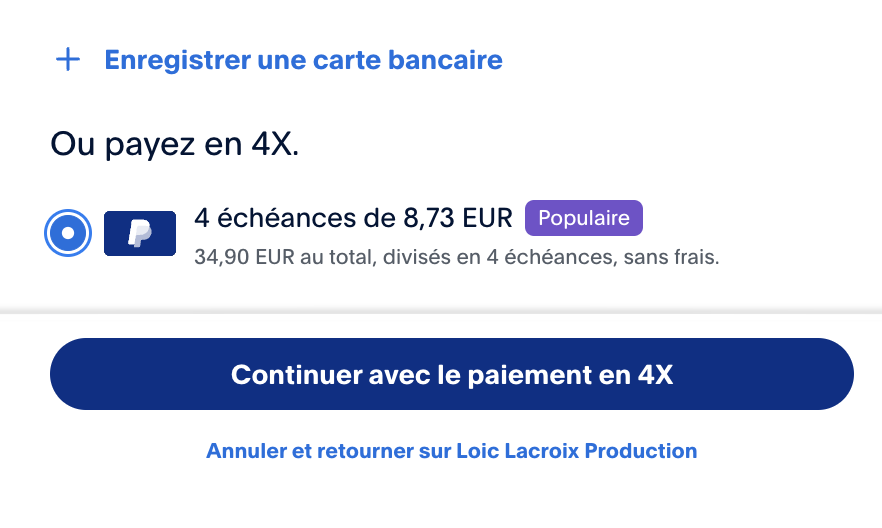The height and width of the screenshot is (528, 882).
Task: Click the plus icon to add a card
Action: [68, 60]
